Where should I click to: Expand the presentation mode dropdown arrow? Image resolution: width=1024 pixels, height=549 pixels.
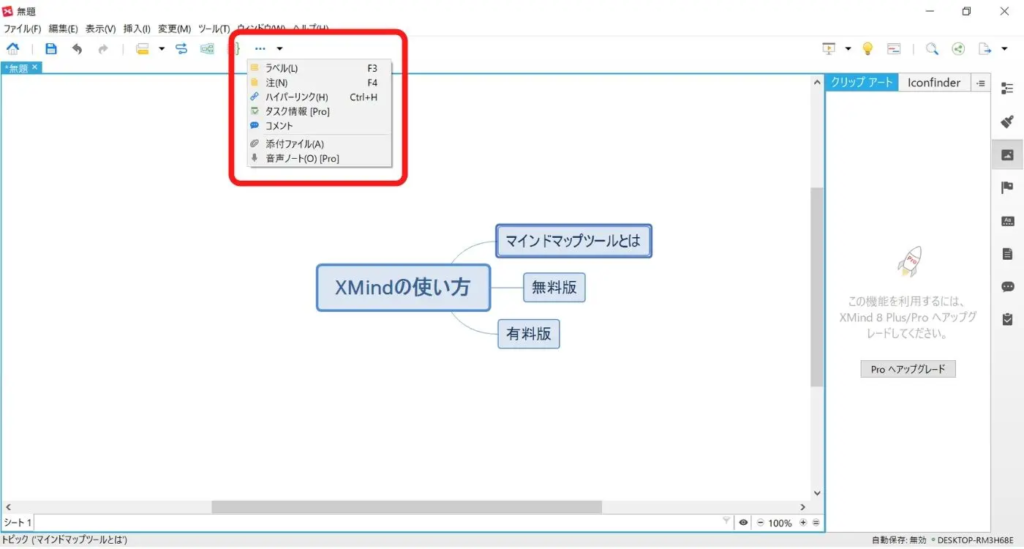tap(848, 49)
